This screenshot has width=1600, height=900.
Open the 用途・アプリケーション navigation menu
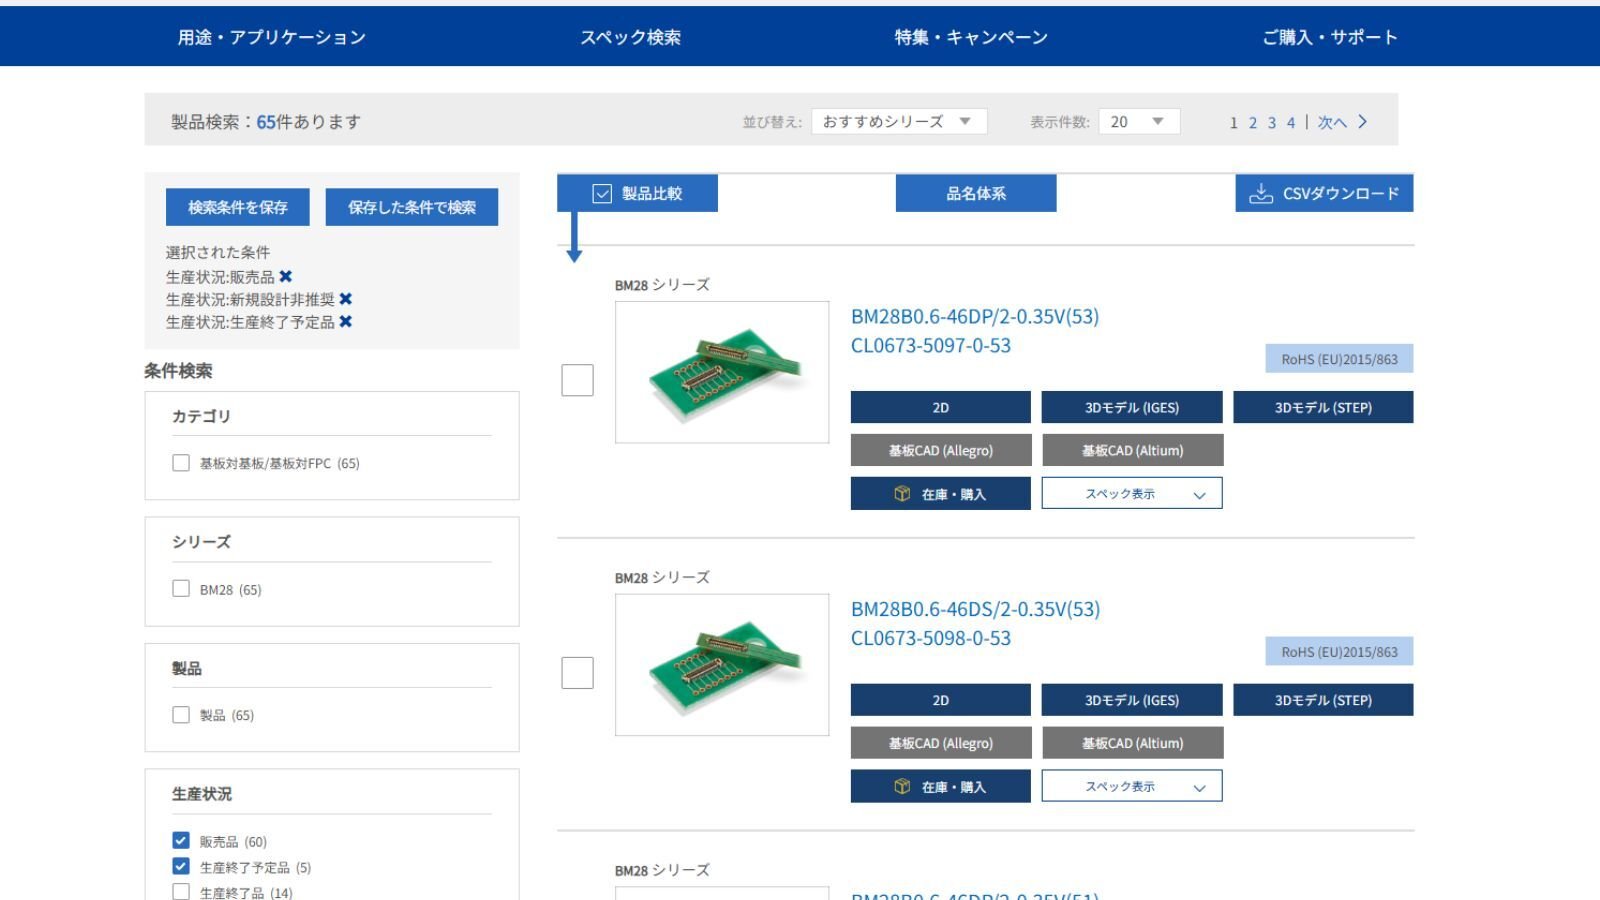272,37
